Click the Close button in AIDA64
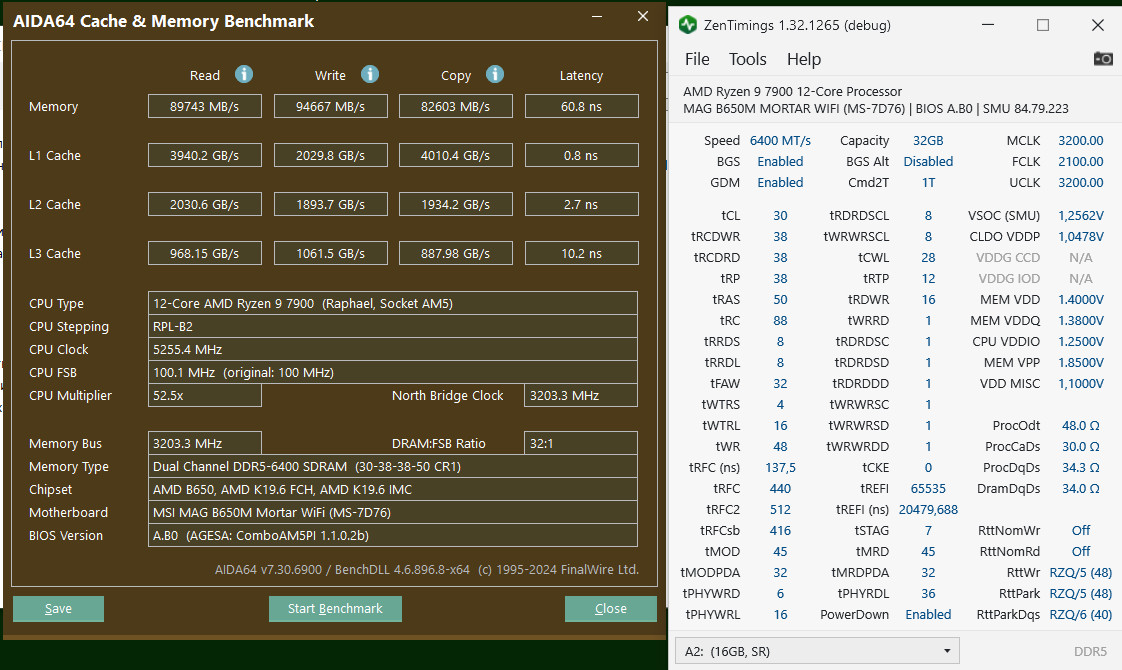The height and width of the screenshot is (670, 1122). (x=610, y=608)
